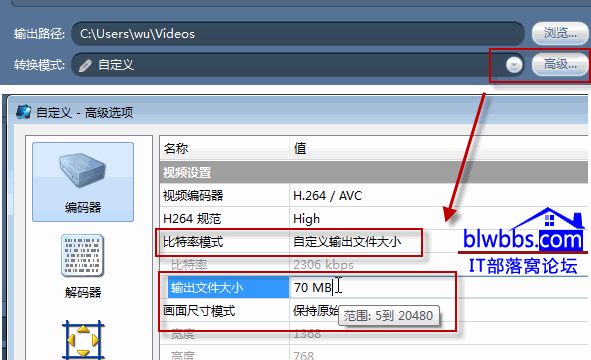Change the 自定义输出文件大小 value
591x360 pixels.
pyautogui.click(x=347, y=242)
